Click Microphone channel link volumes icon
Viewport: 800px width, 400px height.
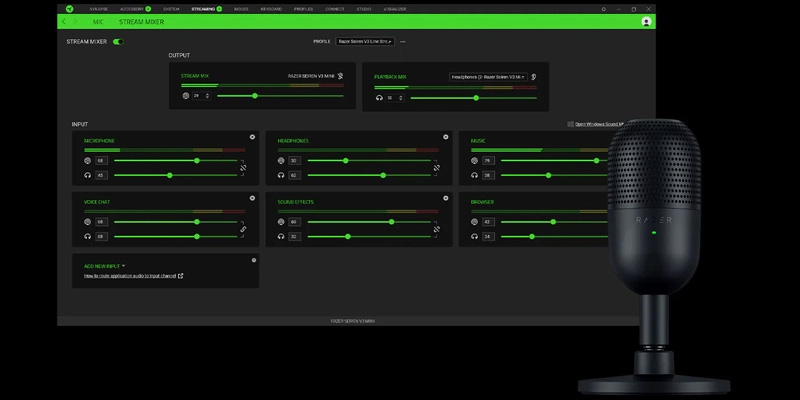click(242, 168)
